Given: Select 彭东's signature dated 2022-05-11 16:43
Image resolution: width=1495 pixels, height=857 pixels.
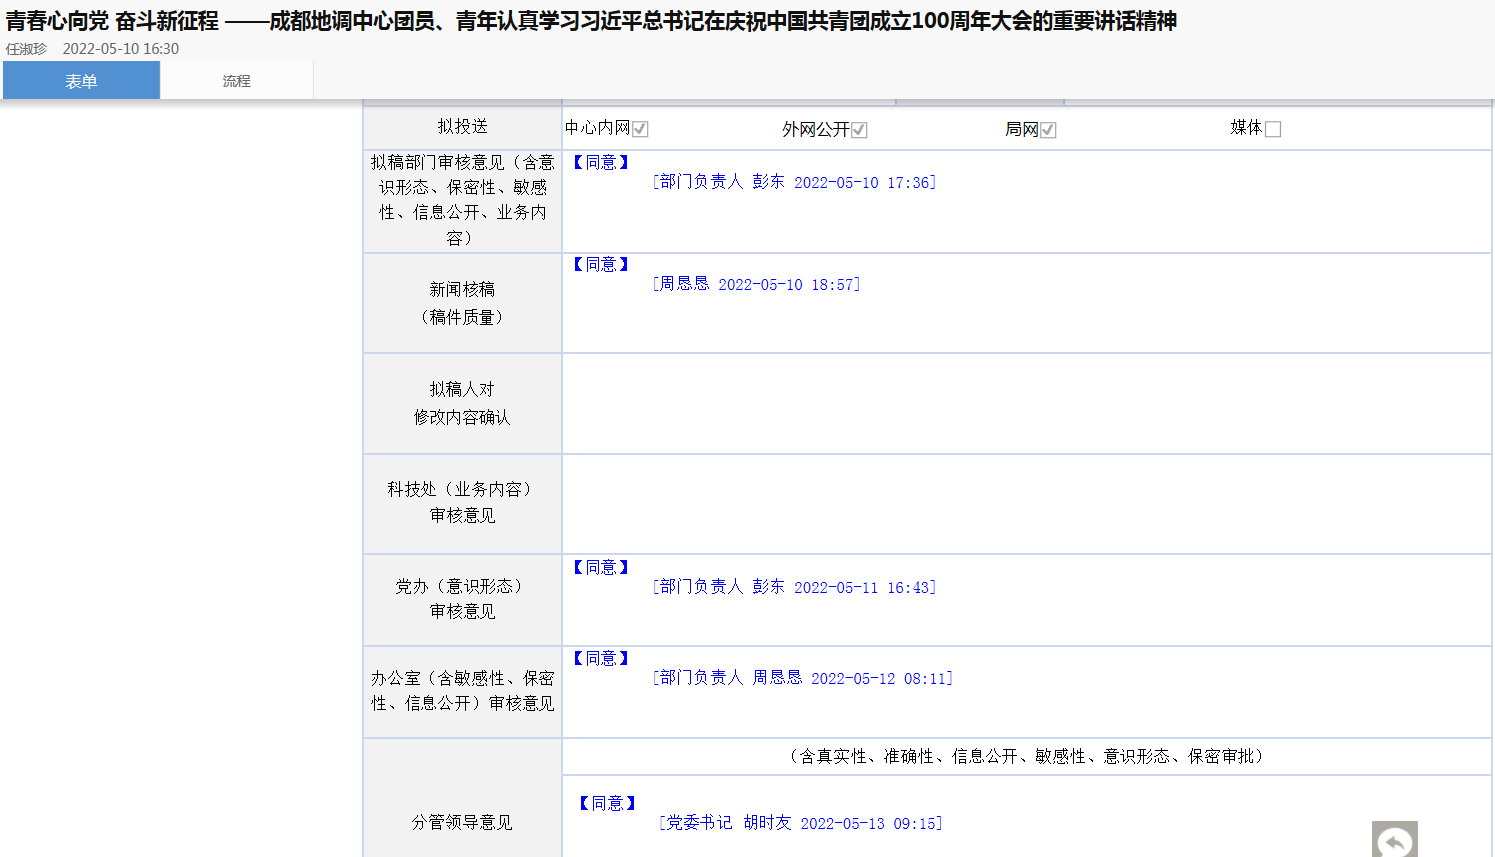Looking at the screenshot, I should click(x=794, y=587).
